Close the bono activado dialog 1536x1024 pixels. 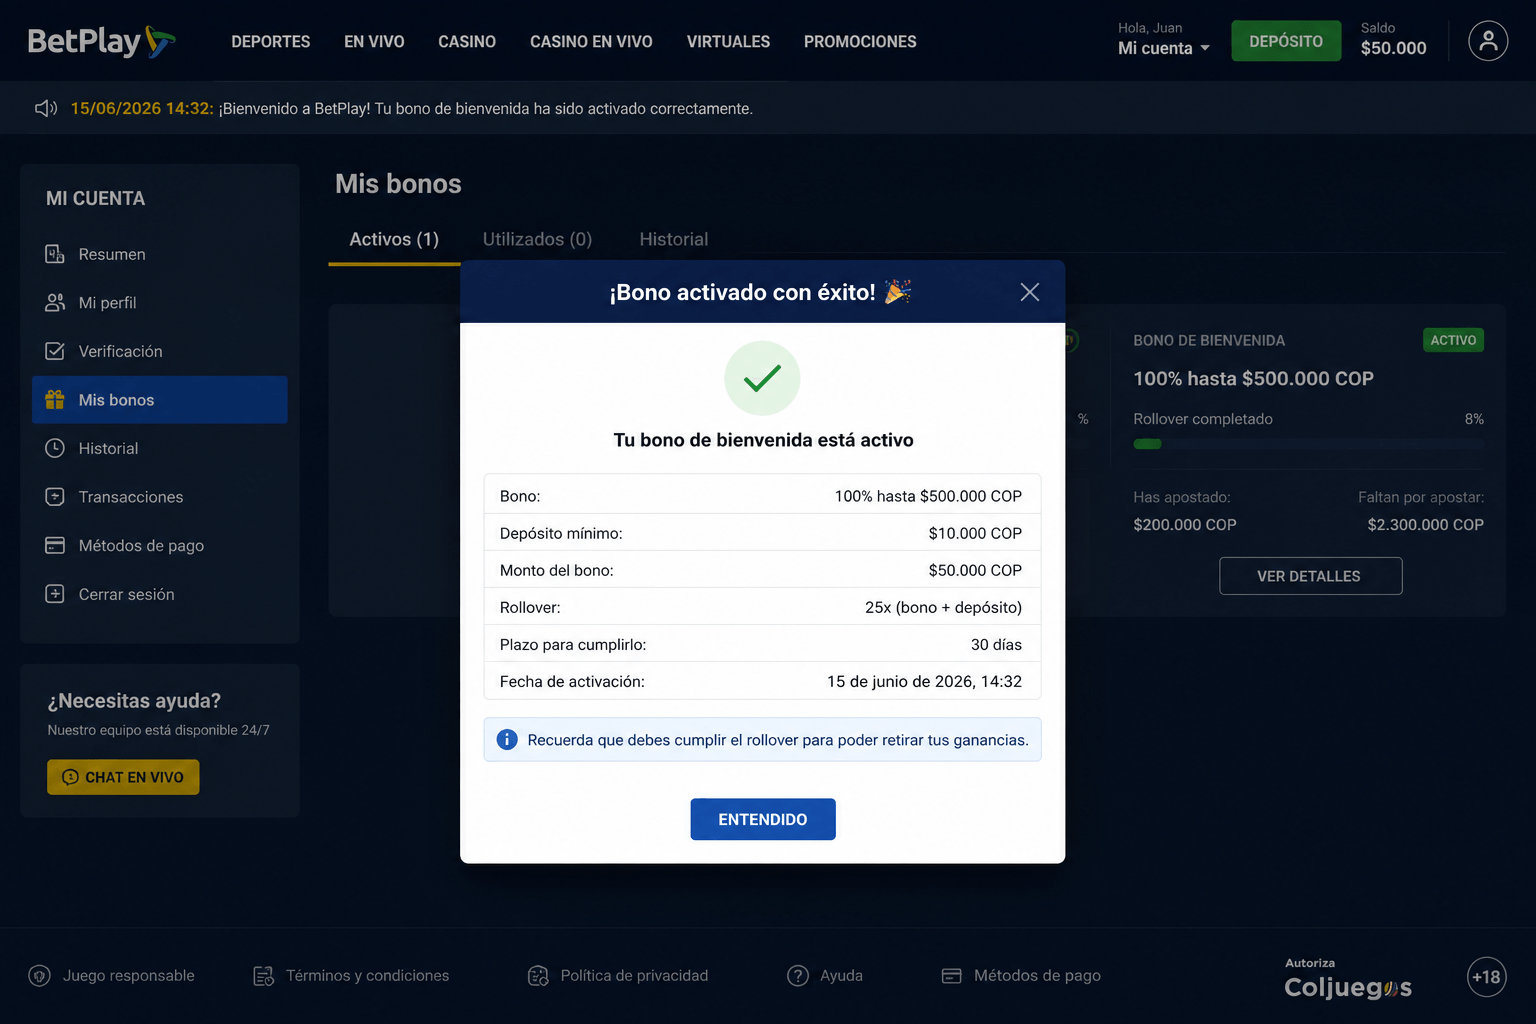pyautogui.click(x=1030, y=292)
